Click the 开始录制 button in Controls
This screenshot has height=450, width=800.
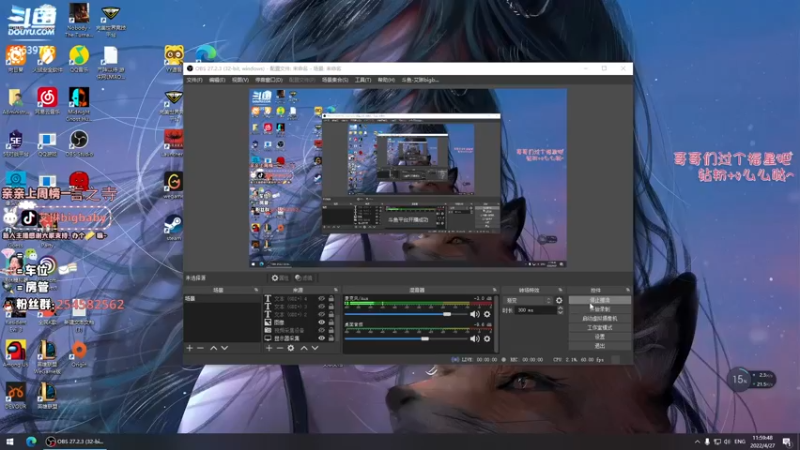pos(599,309)
